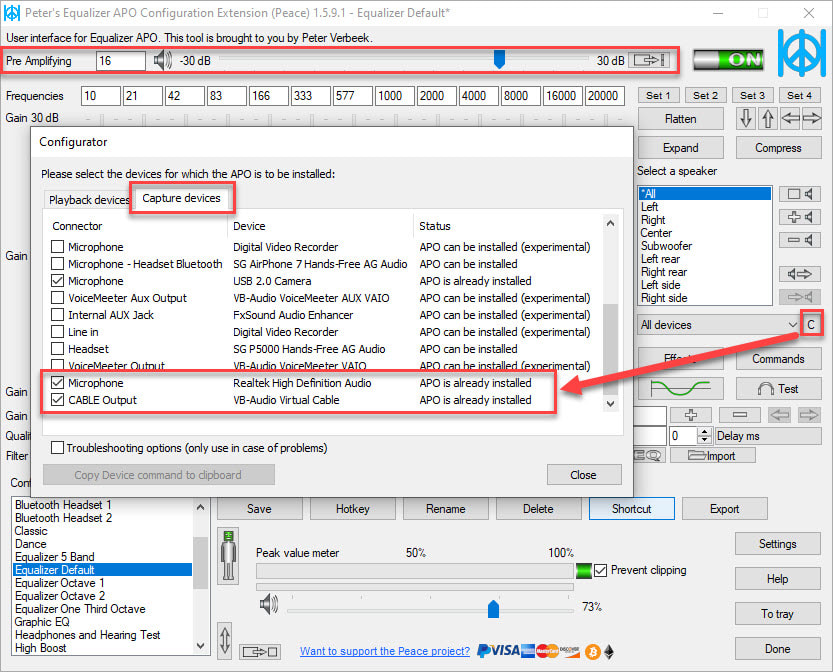Click the speaker icon beside Pre Amplifying
The image size is (833, 672).
[x=163, y=61]
